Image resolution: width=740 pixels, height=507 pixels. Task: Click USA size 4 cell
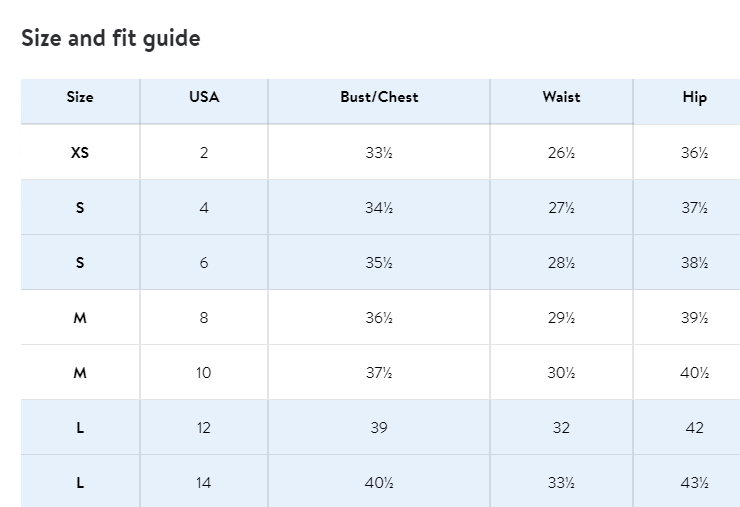click(x=204, y=208)
